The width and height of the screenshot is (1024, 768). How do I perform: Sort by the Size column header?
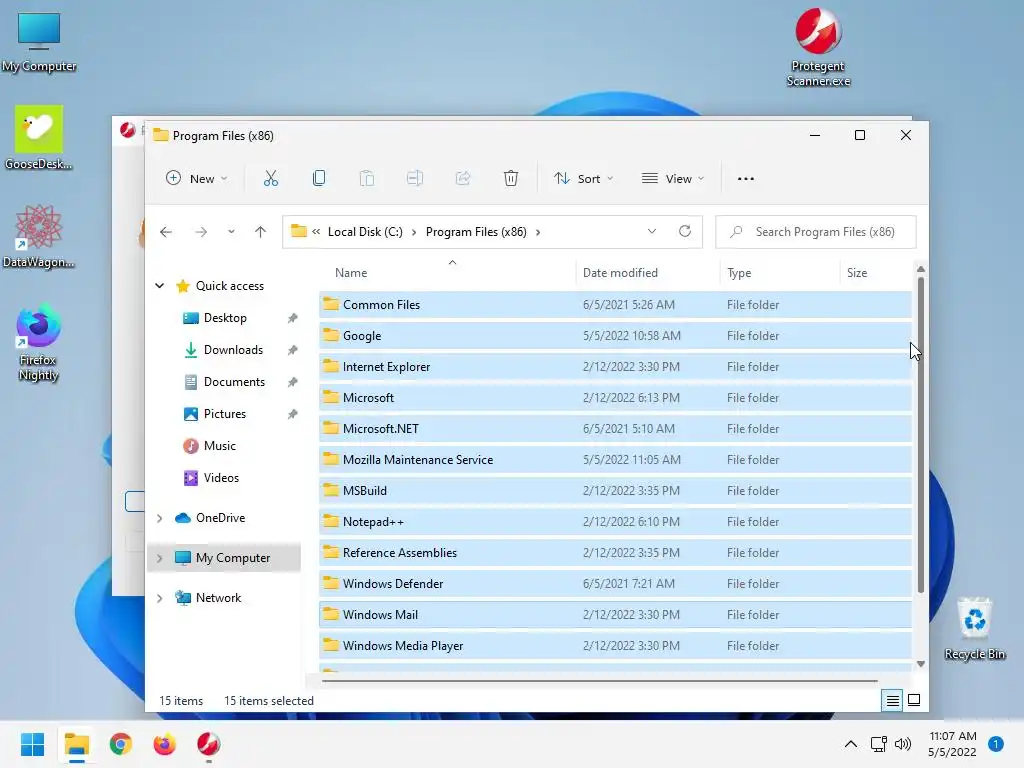[857, 273]
